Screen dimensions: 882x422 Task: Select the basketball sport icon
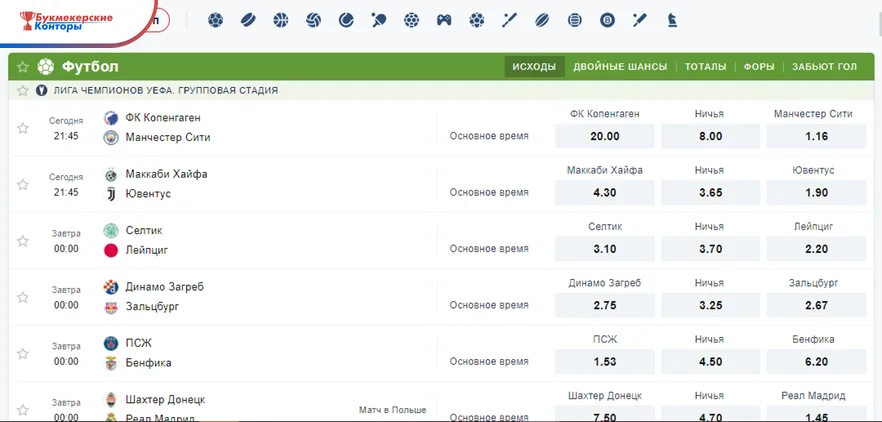coord(280,20)
